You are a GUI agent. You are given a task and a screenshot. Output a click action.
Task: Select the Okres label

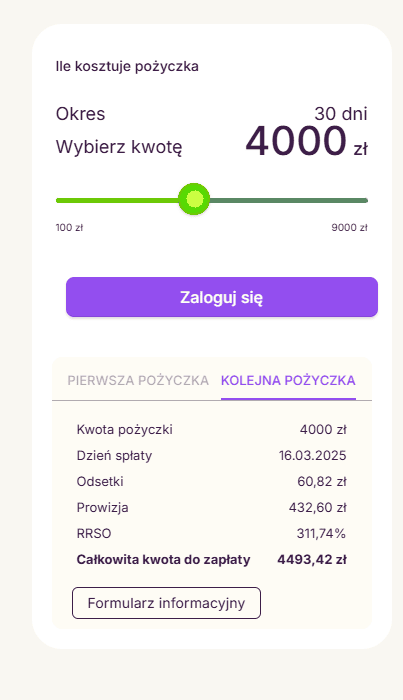click(x=80, y=114)
